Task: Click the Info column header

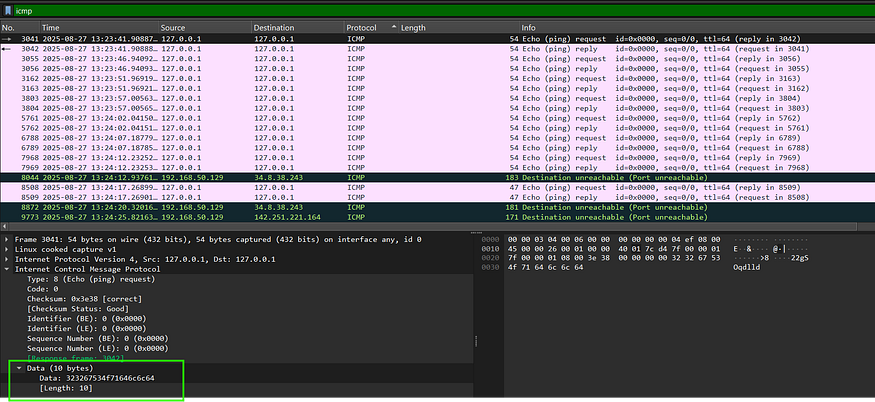Action: pos(697,27)
